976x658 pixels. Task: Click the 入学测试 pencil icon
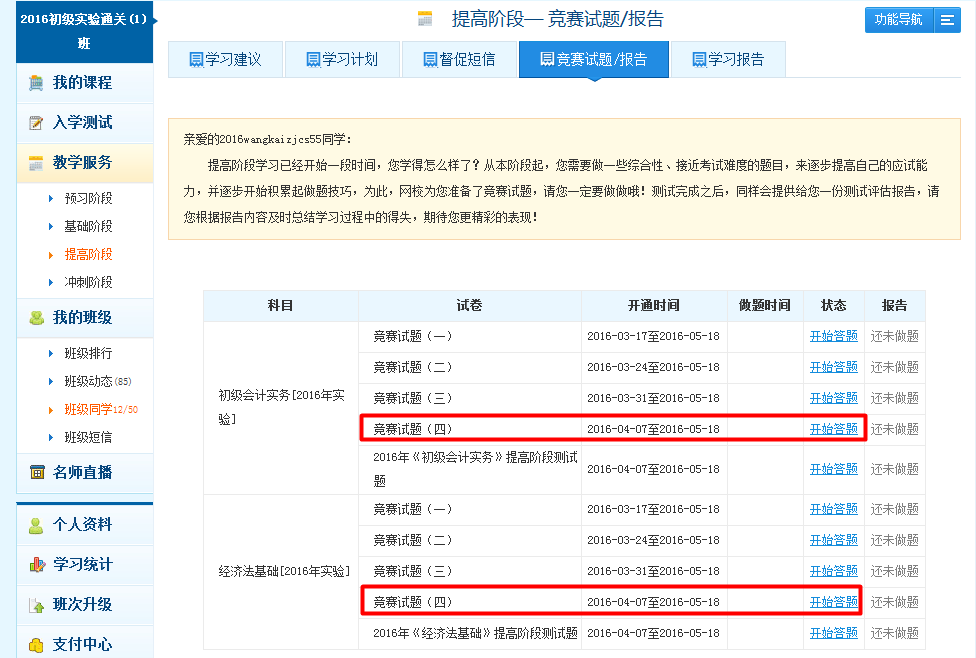(37, 123)
